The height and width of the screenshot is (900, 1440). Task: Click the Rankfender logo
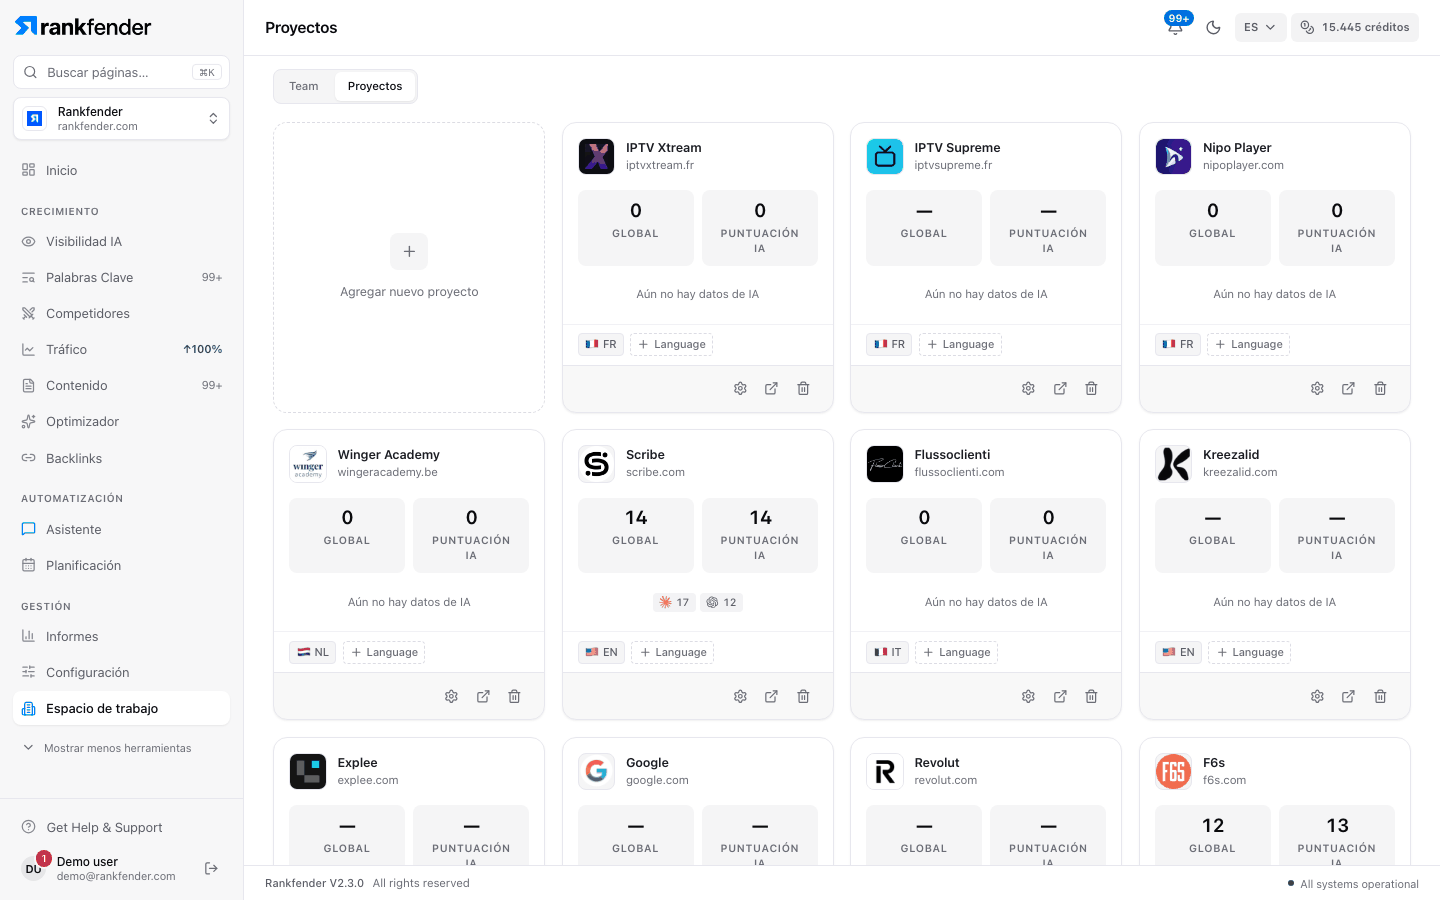[x=83, y=27]
